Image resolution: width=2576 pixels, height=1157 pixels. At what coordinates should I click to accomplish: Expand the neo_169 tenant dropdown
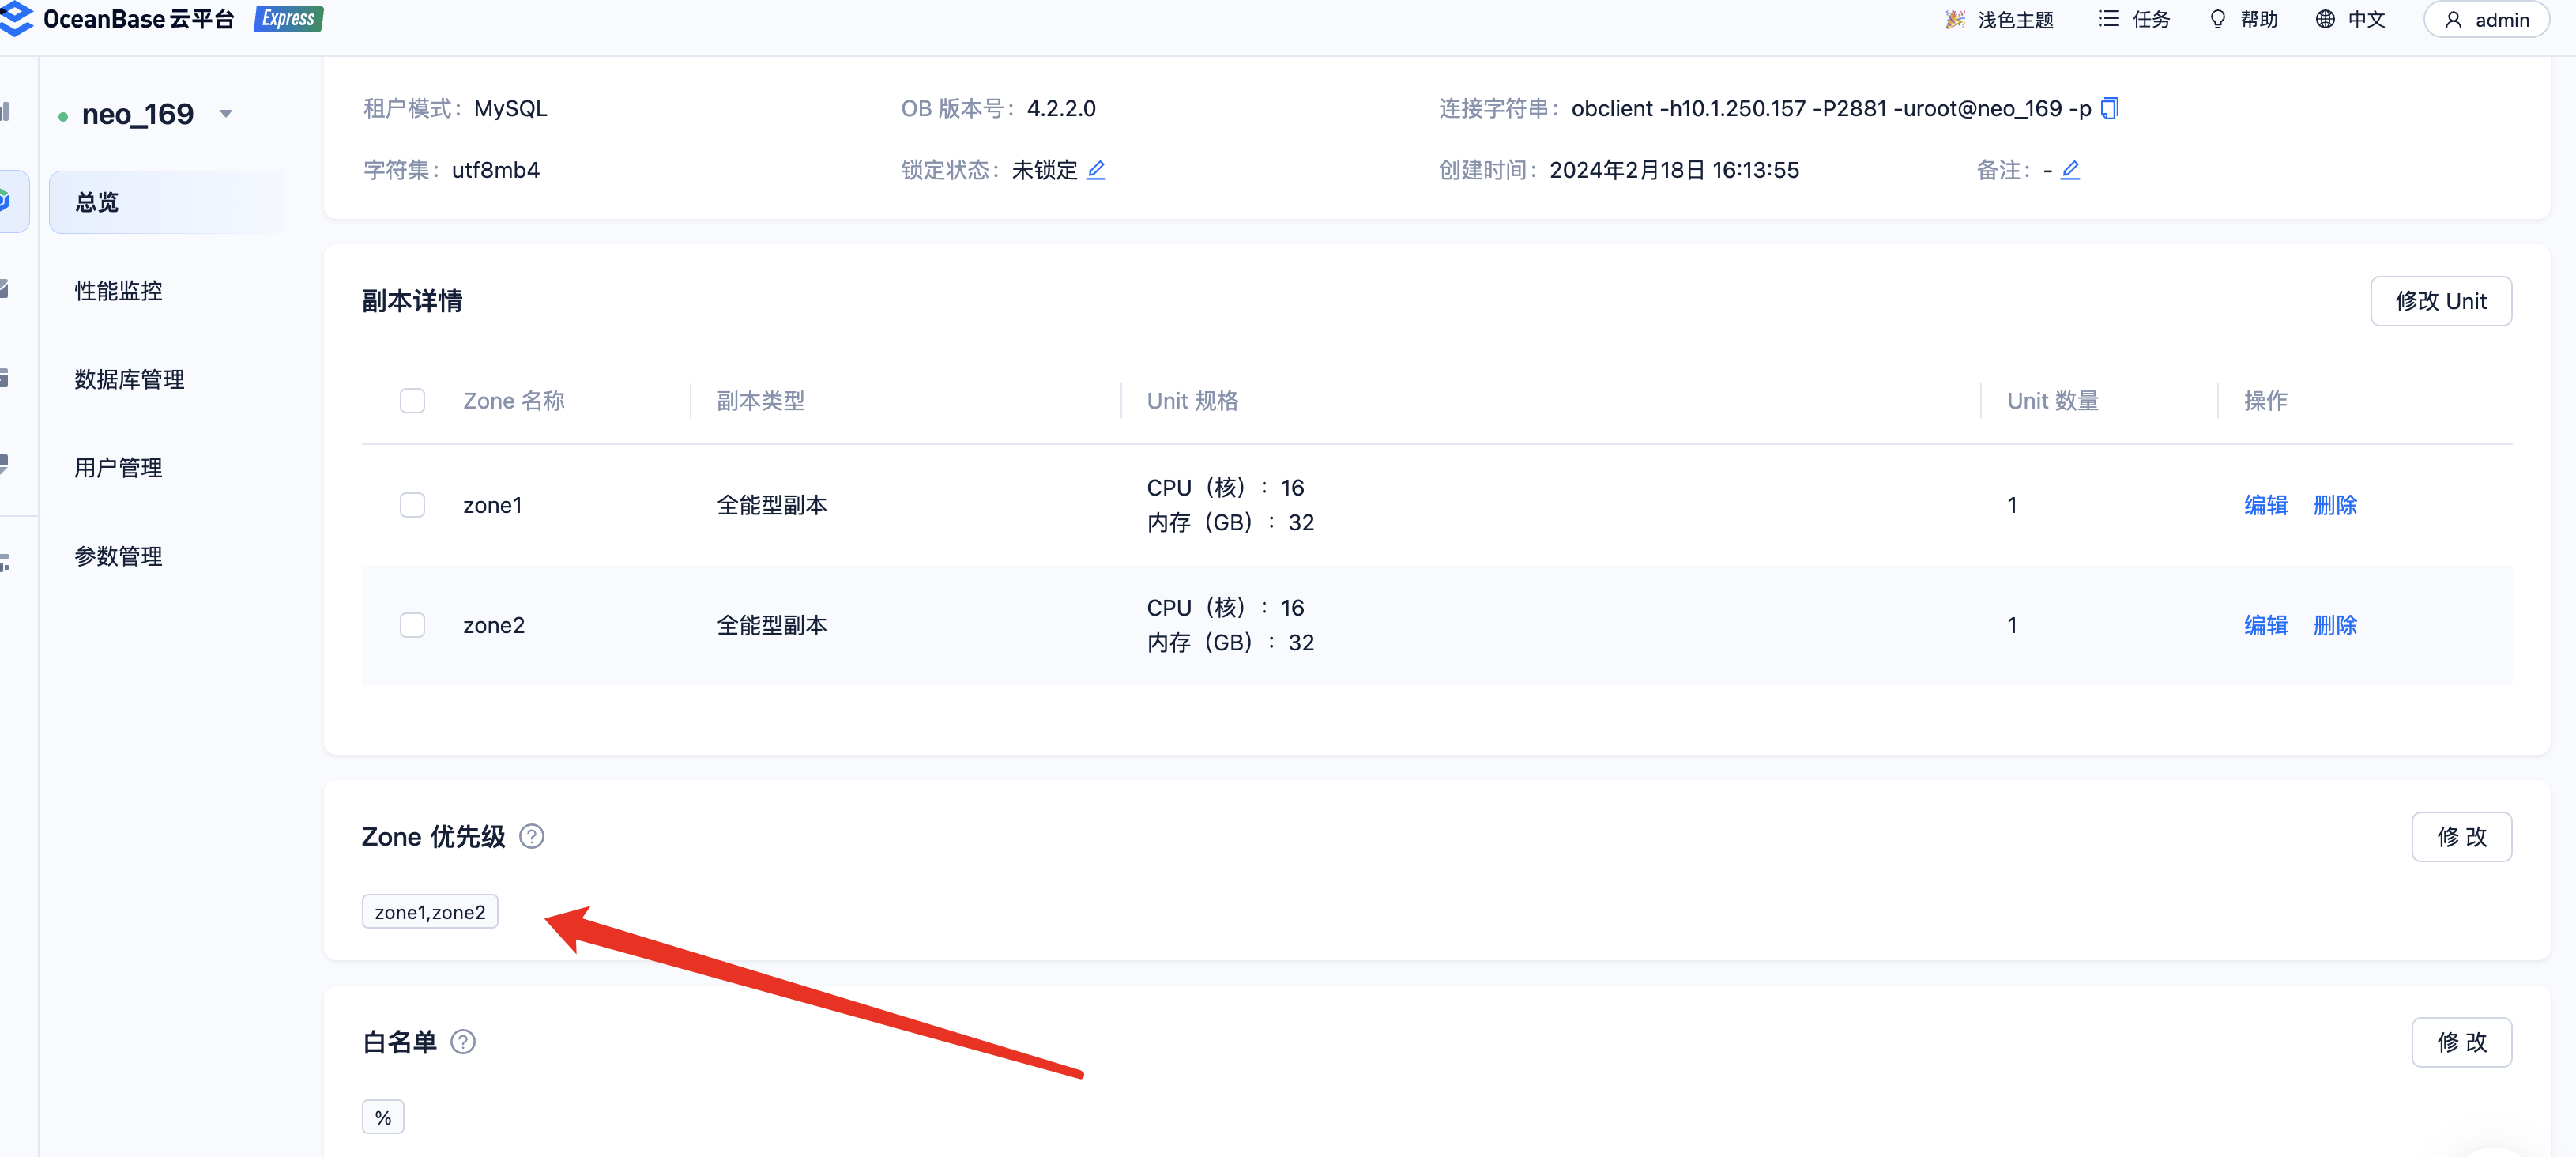click(226, 114)
